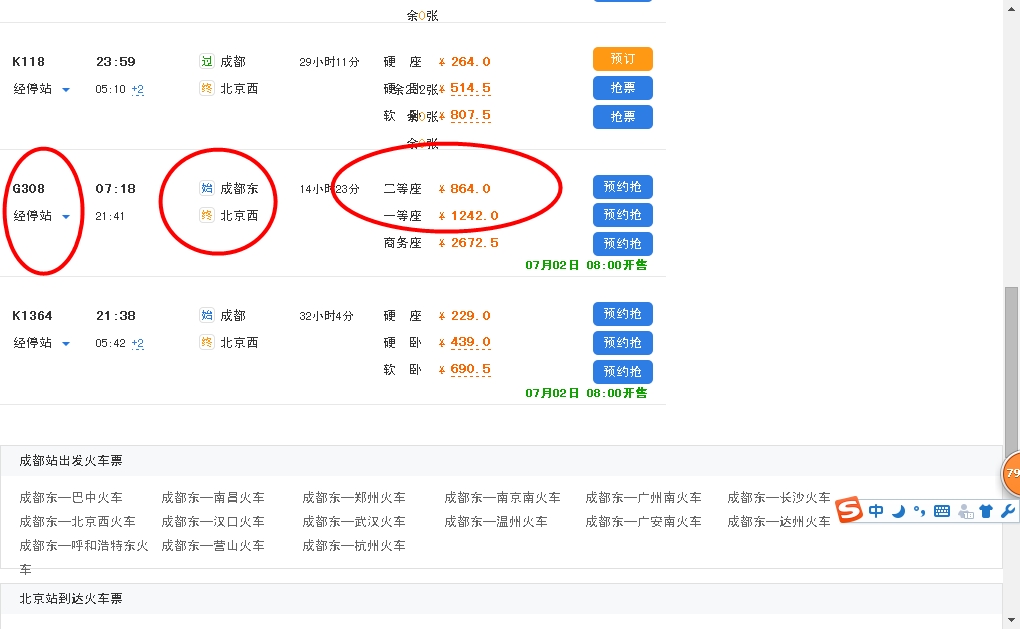Click train number G308
The width and height of the screenshot is (1020, 629).
coord(29,189)
